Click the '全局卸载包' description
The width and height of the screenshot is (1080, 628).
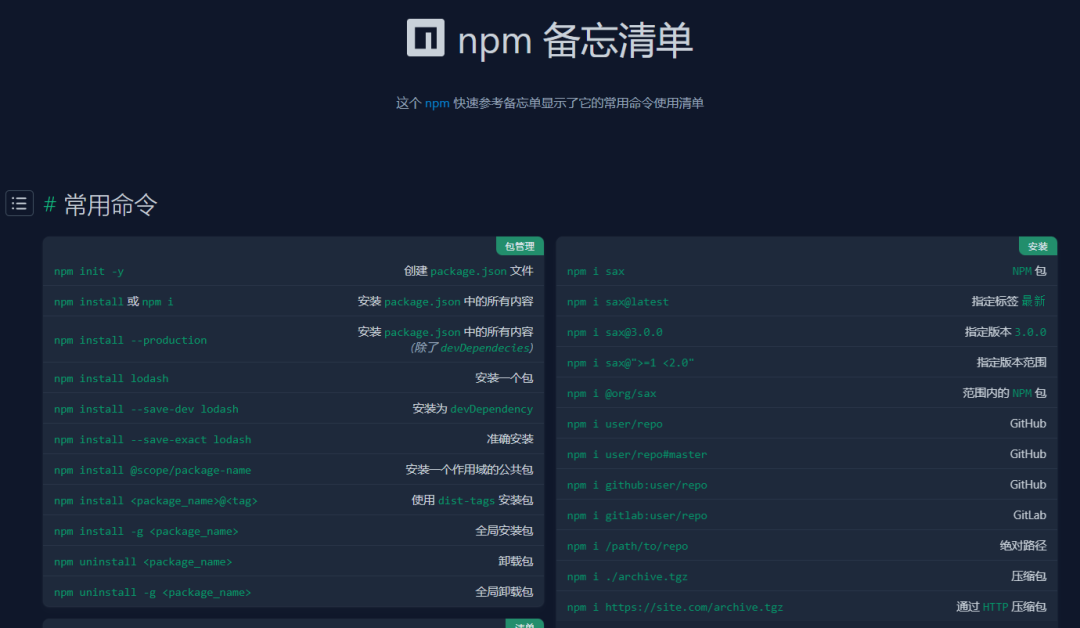504,592
